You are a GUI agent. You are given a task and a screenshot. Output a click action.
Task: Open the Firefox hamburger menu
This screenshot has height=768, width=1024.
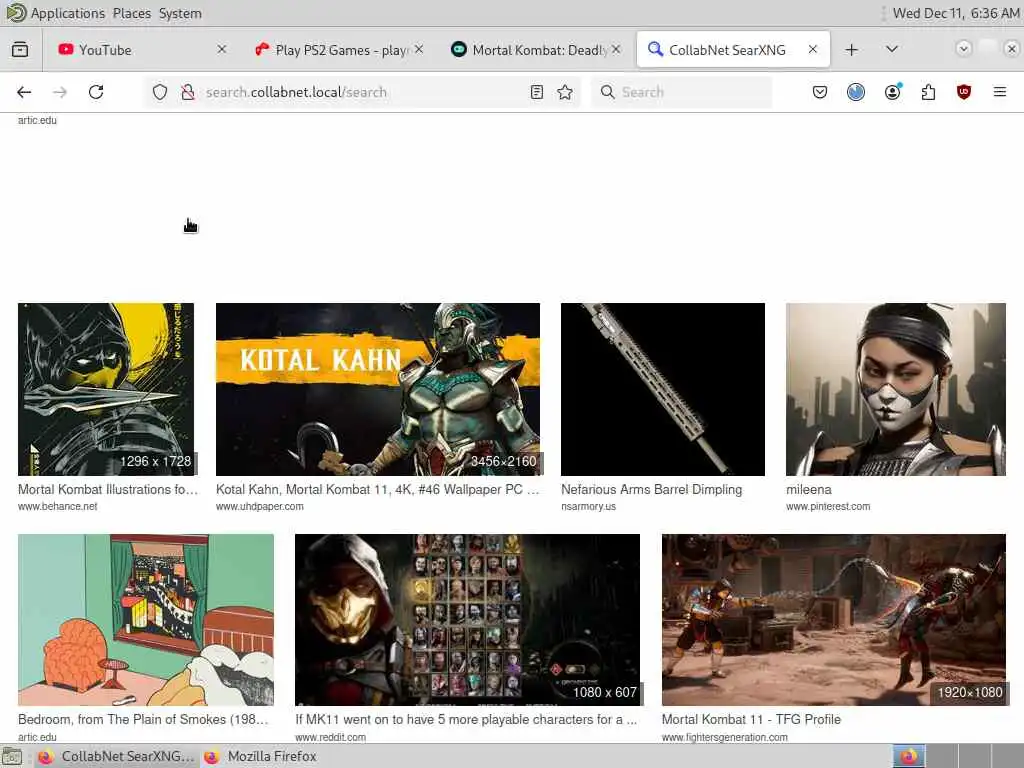point(1000,92)
